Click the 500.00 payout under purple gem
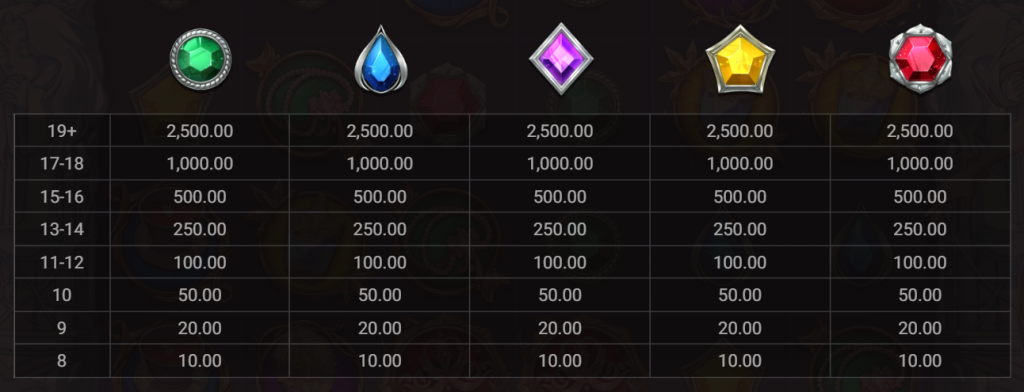The height and width of the screenshot is (392, 1024). coord(560,196)
